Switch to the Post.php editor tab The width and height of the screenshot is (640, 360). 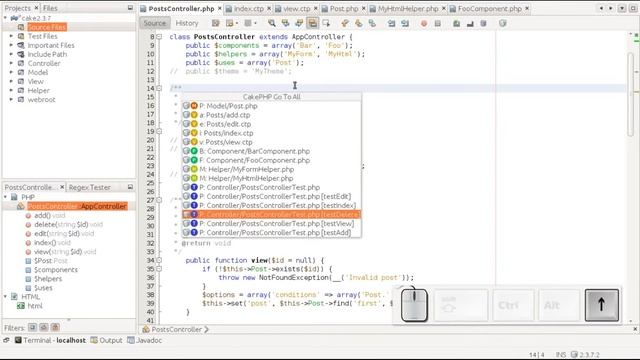344,8
